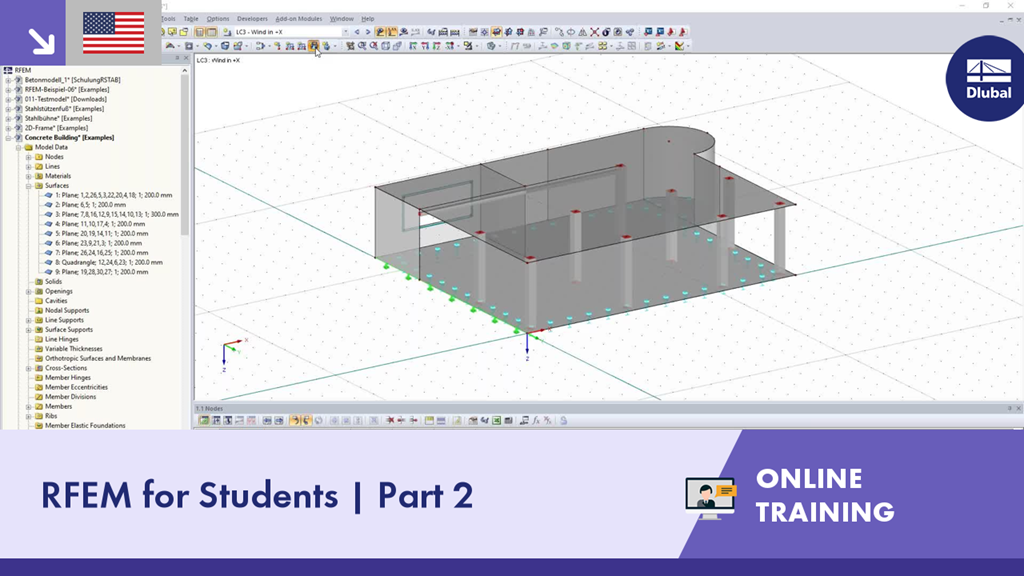Show the view in Y direction
This screenshot has height=576, width=1024.
(x=425, y=46)
